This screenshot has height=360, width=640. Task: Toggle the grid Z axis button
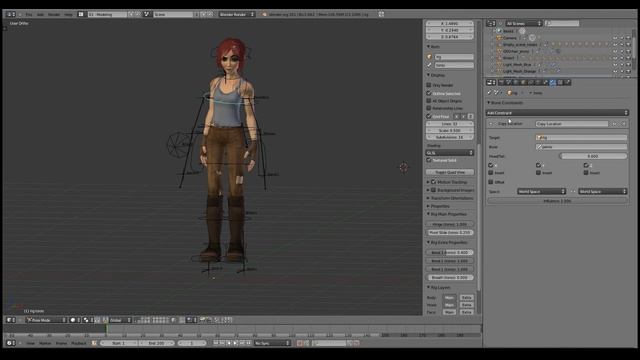[470, 116]
